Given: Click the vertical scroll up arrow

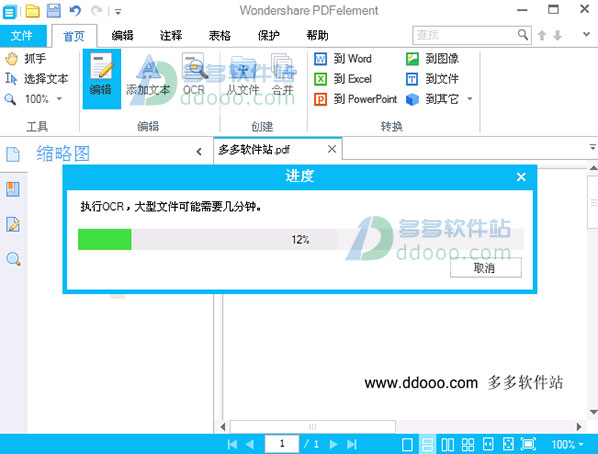Looking at the screenshot, I should [593, 168].
